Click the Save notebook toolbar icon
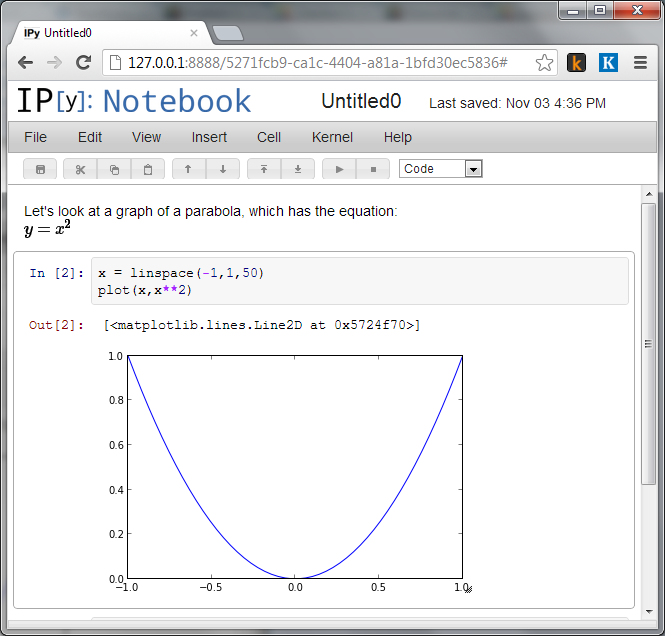 pyautogui.click(x=40, y=169)
